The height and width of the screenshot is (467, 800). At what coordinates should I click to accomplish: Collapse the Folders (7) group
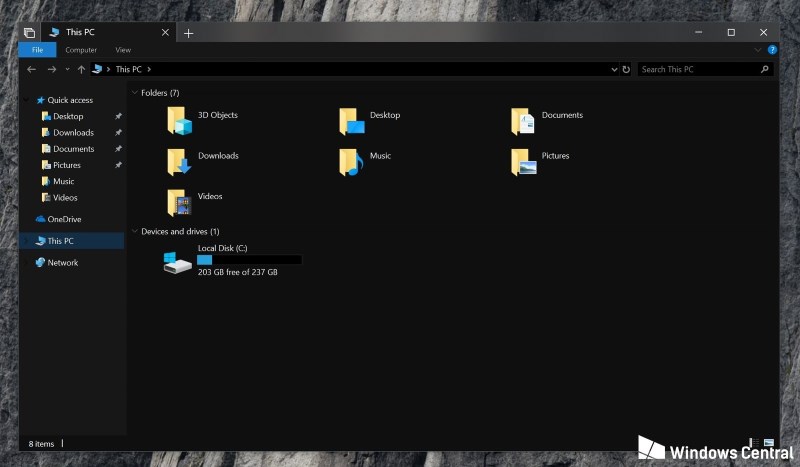tap(135, 93)
